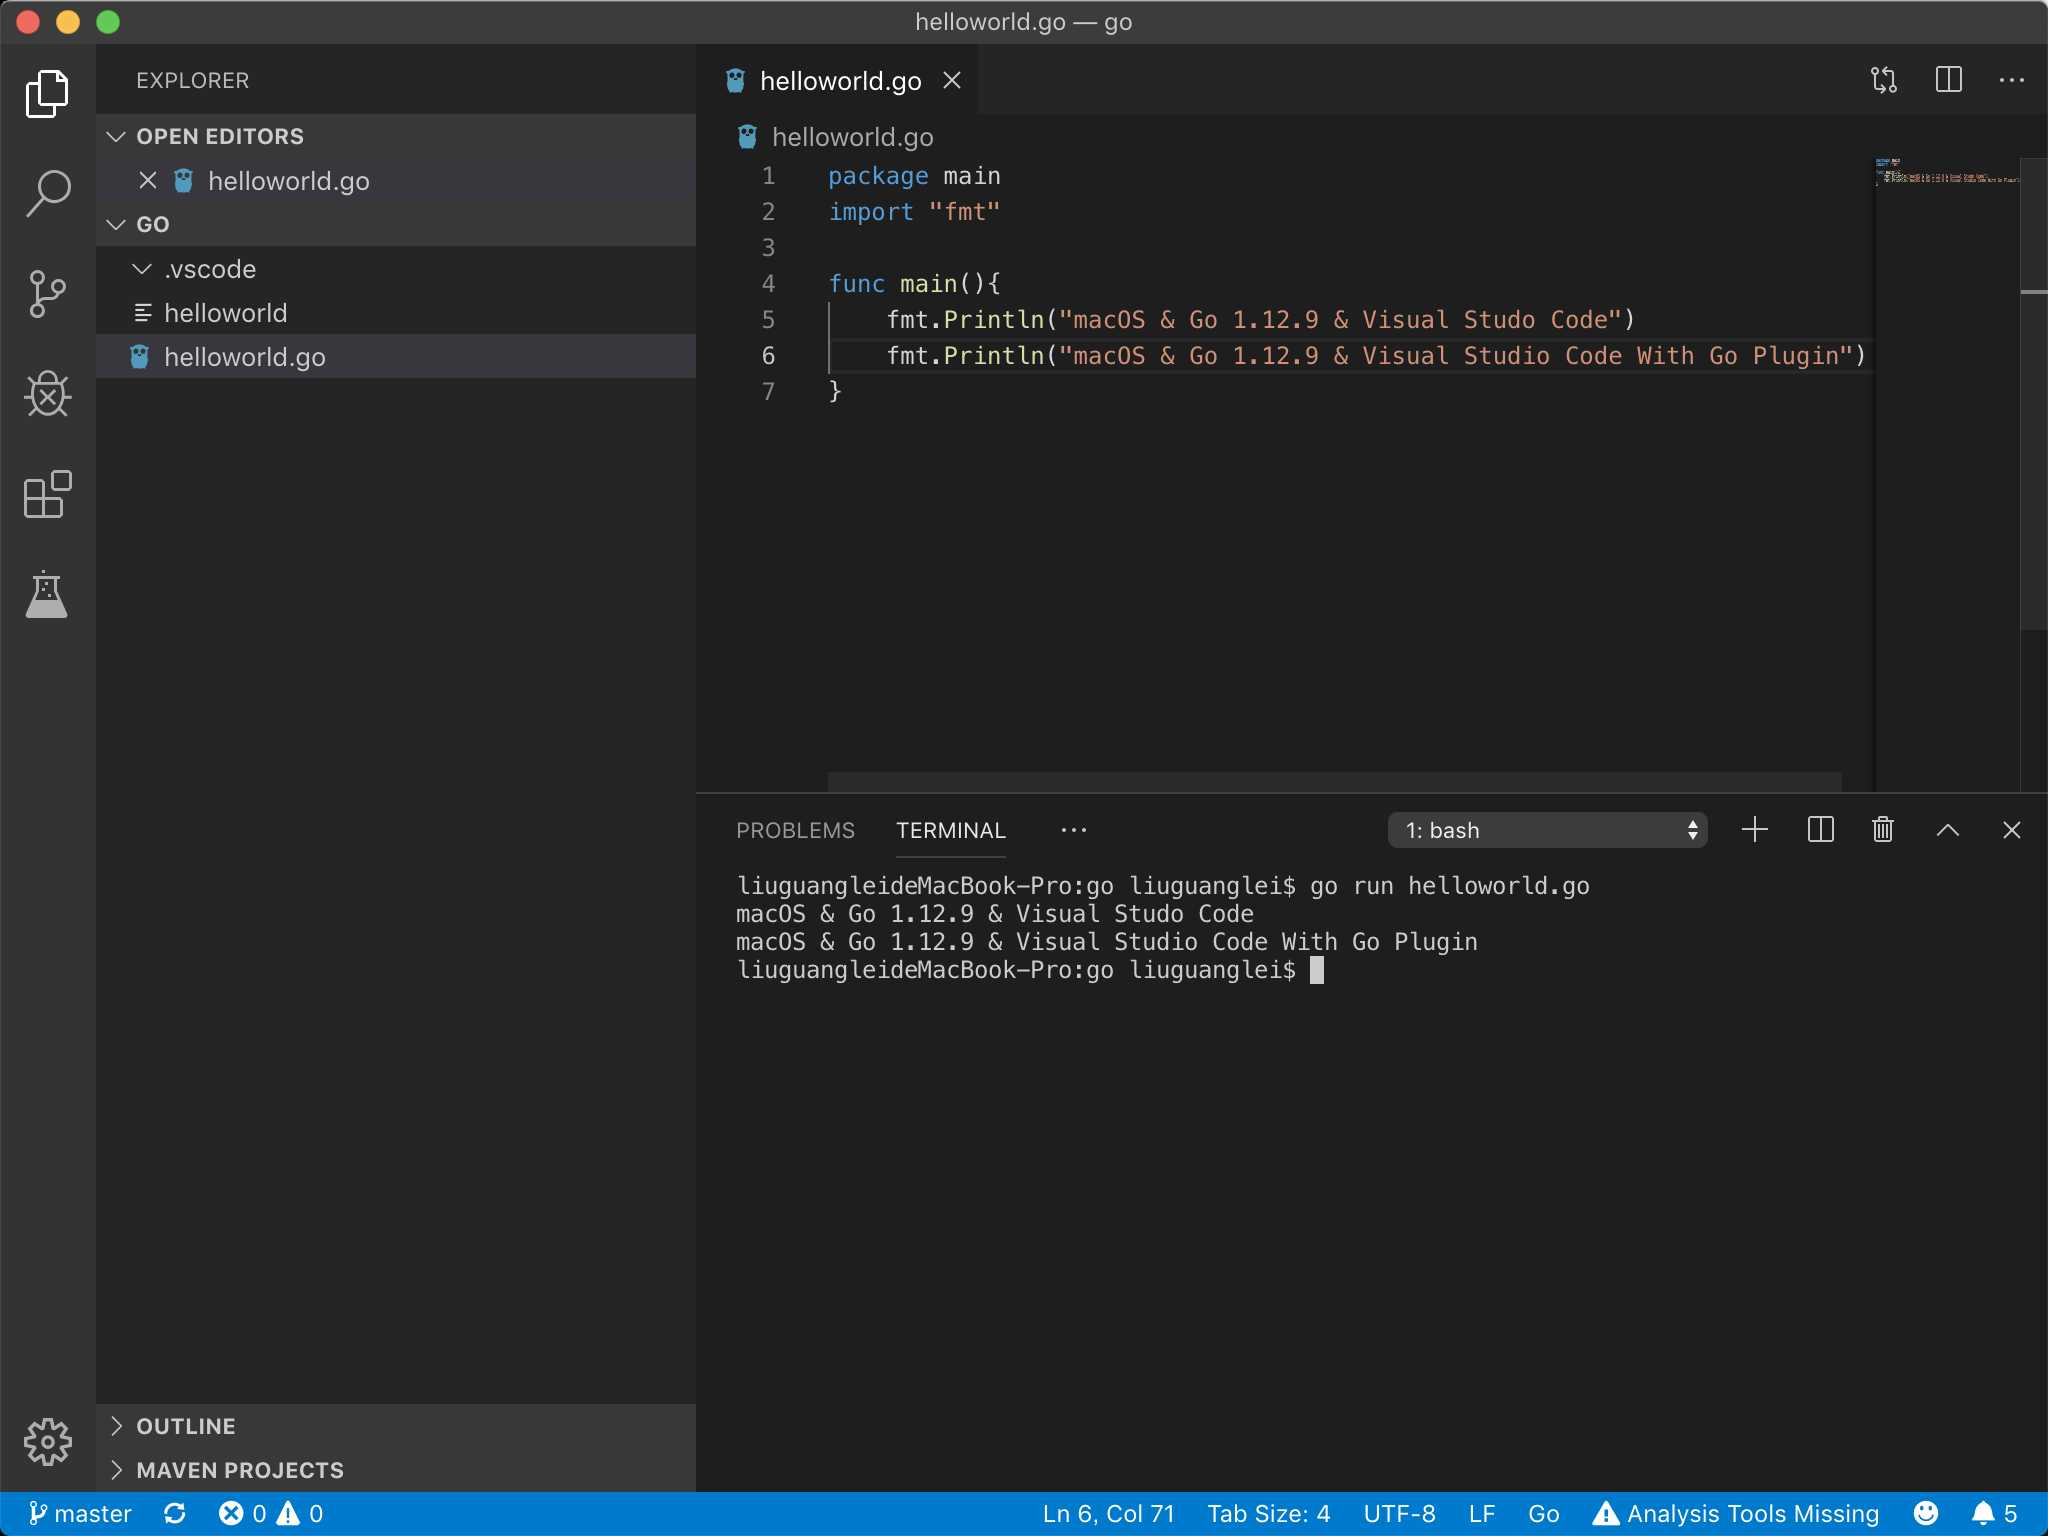Select the Testing flask icon in sidebar
The width and height of the screenshot is (2048, 1536).
[48, 597]
